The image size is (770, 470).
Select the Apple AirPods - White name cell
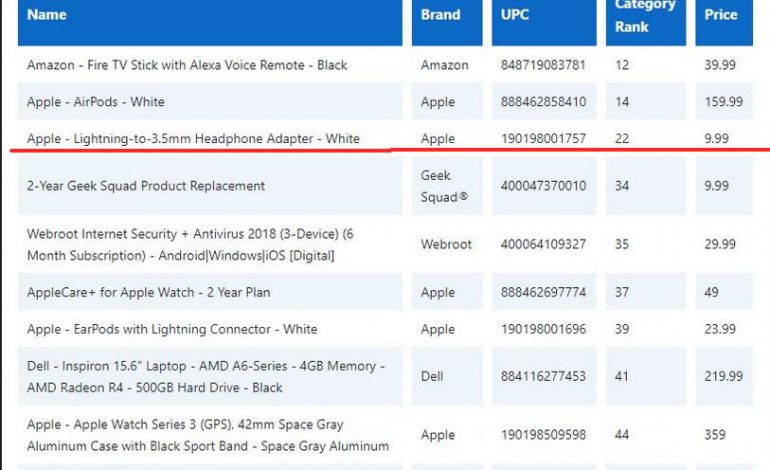(x=96, y=102)
